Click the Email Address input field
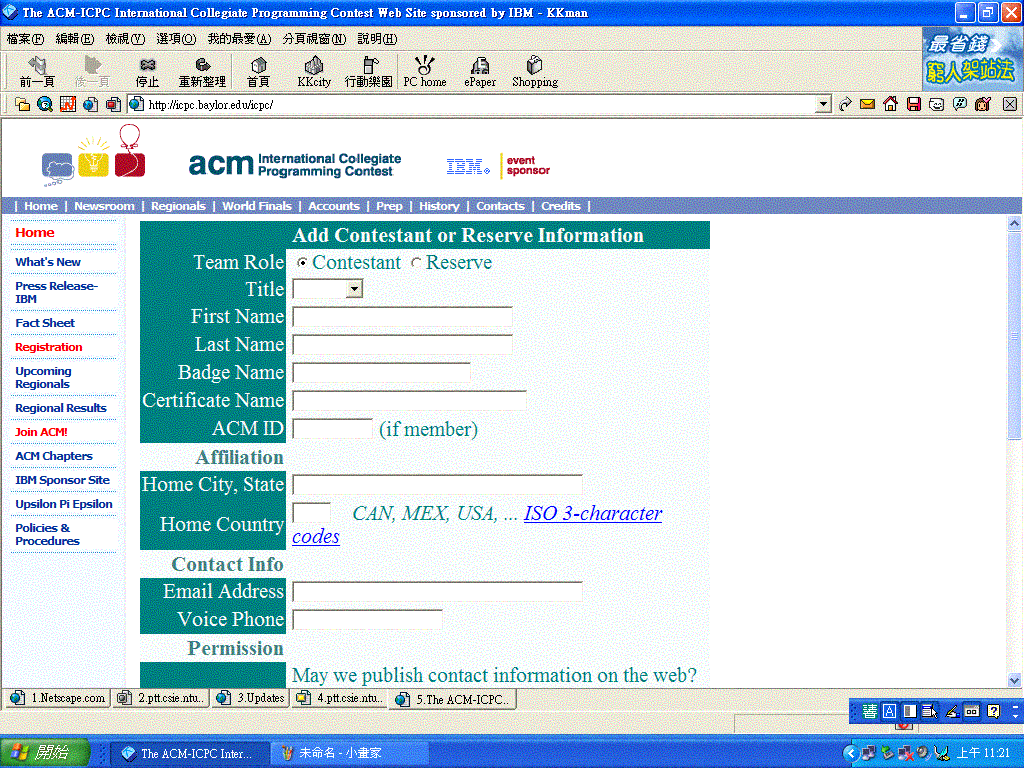The height and width of the screenshot is (768, 1024). click(437, 592)
